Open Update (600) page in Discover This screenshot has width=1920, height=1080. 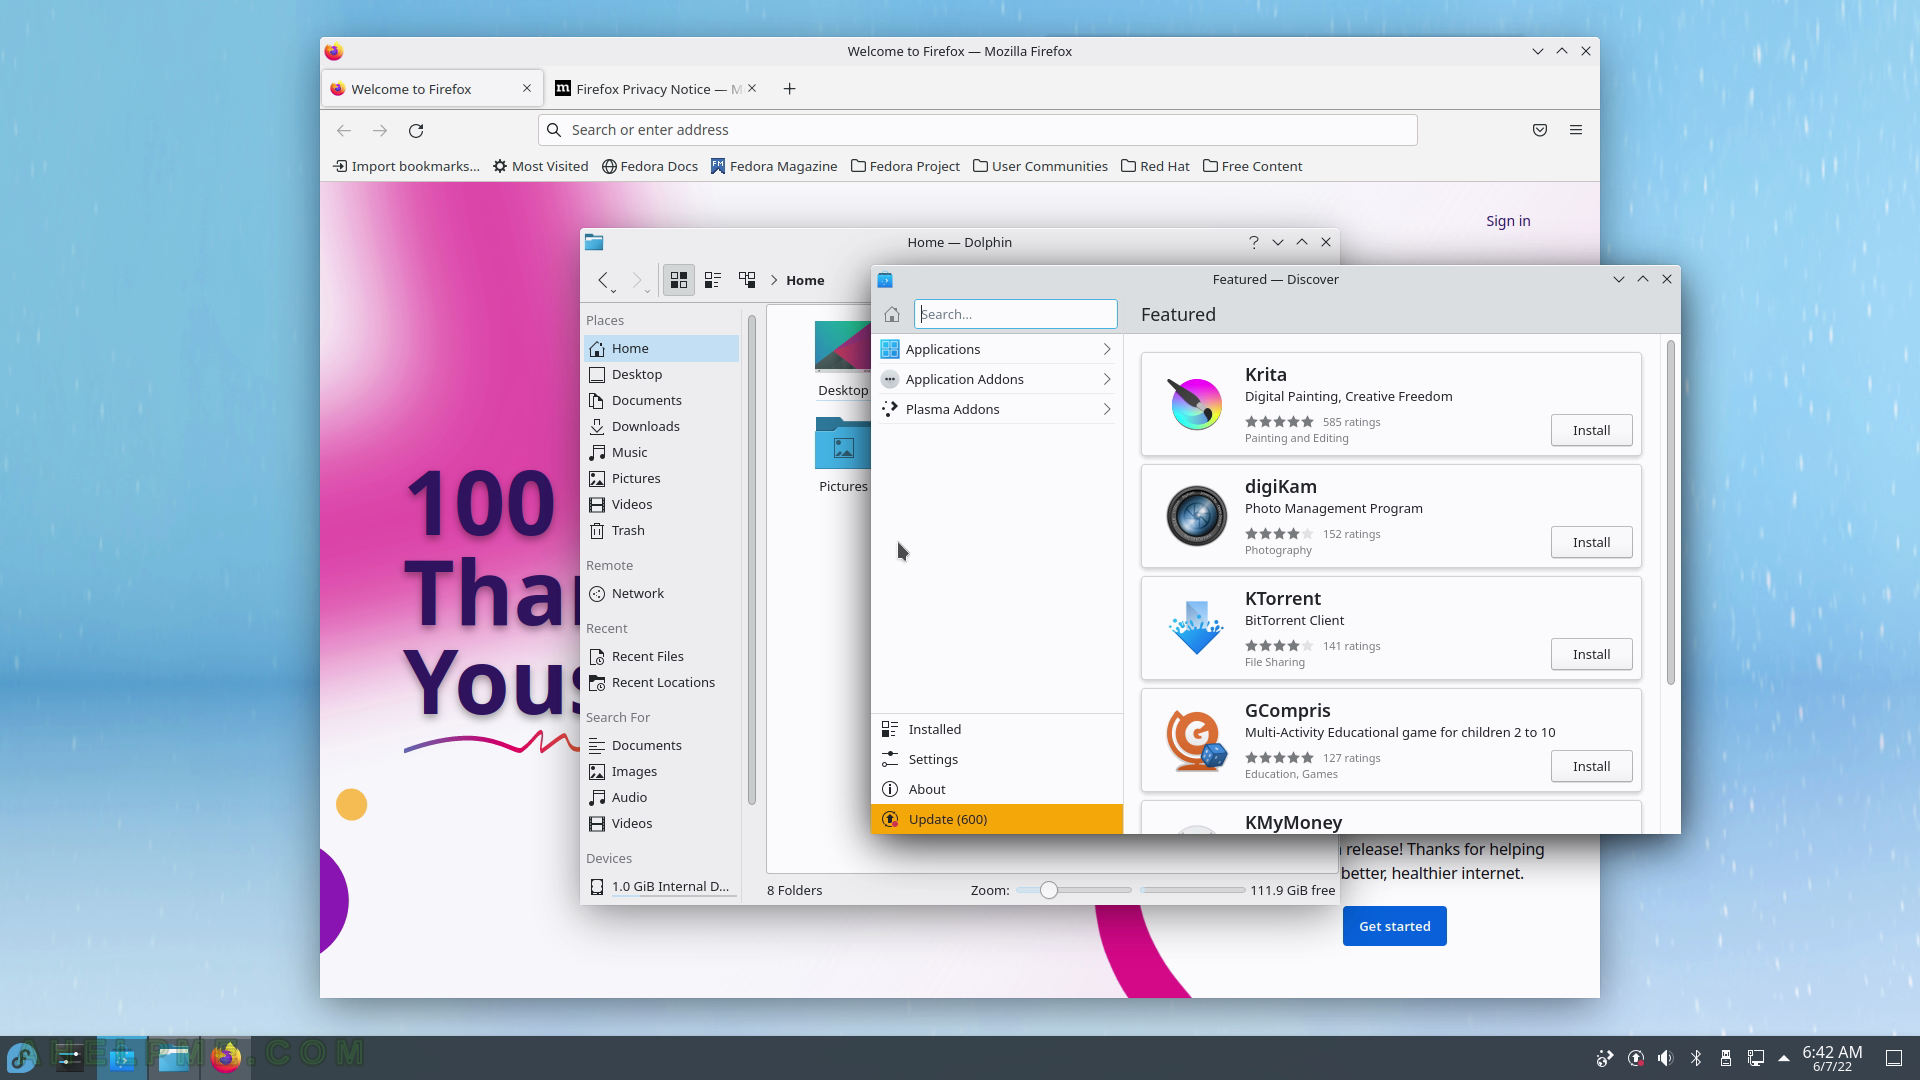[x=997, y=819]
